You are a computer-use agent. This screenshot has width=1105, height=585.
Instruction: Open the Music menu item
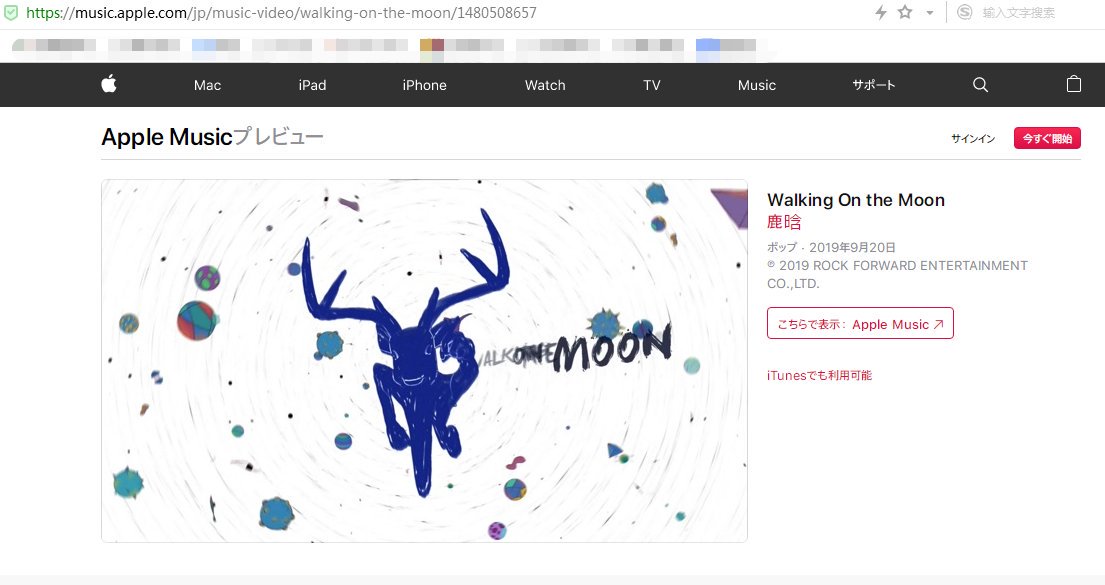[x=757, y=85]
